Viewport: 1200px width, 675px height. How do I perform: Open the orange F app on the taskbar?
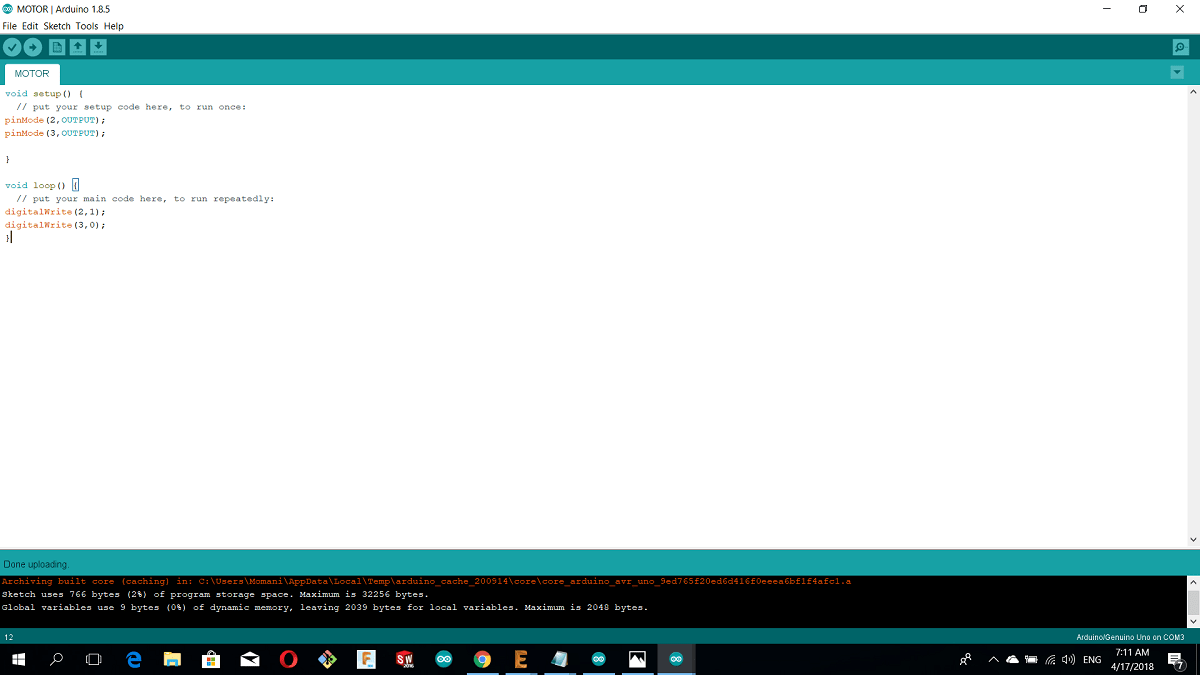[x=366, y=659]
